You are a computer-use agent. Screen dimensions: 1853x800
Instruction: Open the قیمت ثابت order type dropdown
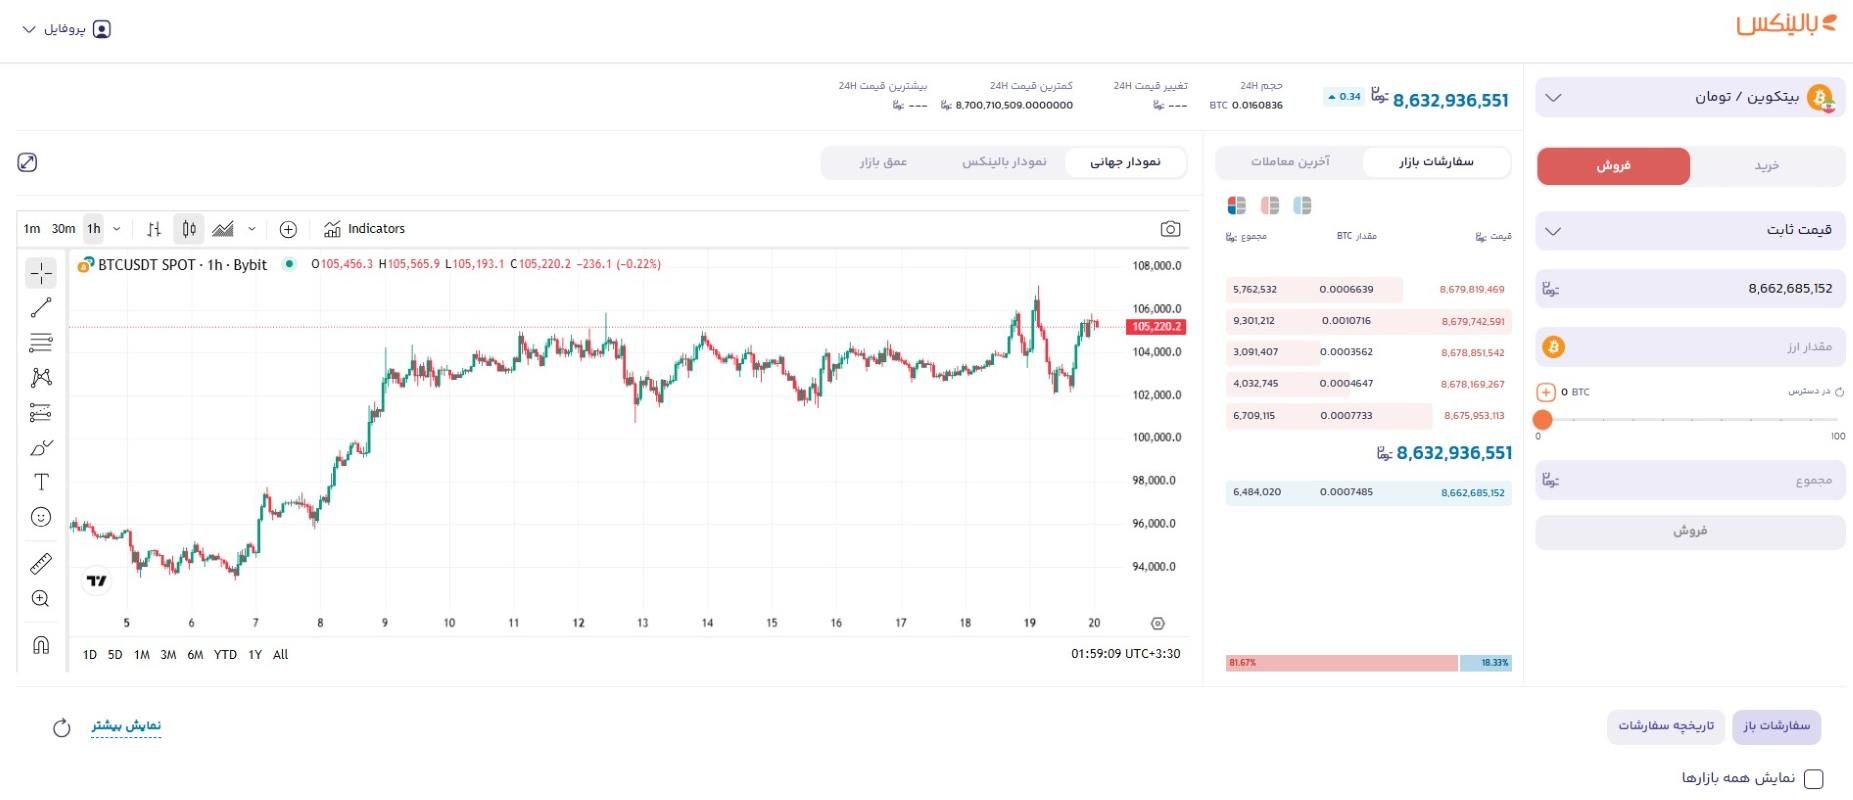pyautogui.click(x=1690, y=230)
